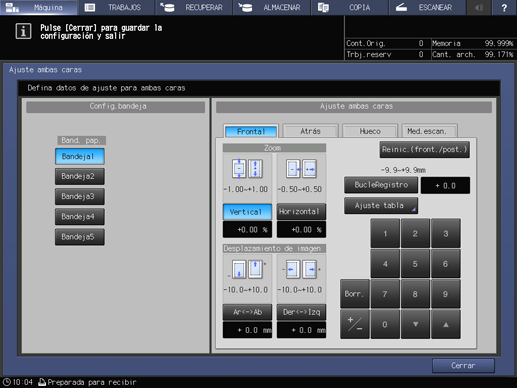Select Bandeja5 tray
This screenshot has width=517, height=388.
tap(80, 237)
